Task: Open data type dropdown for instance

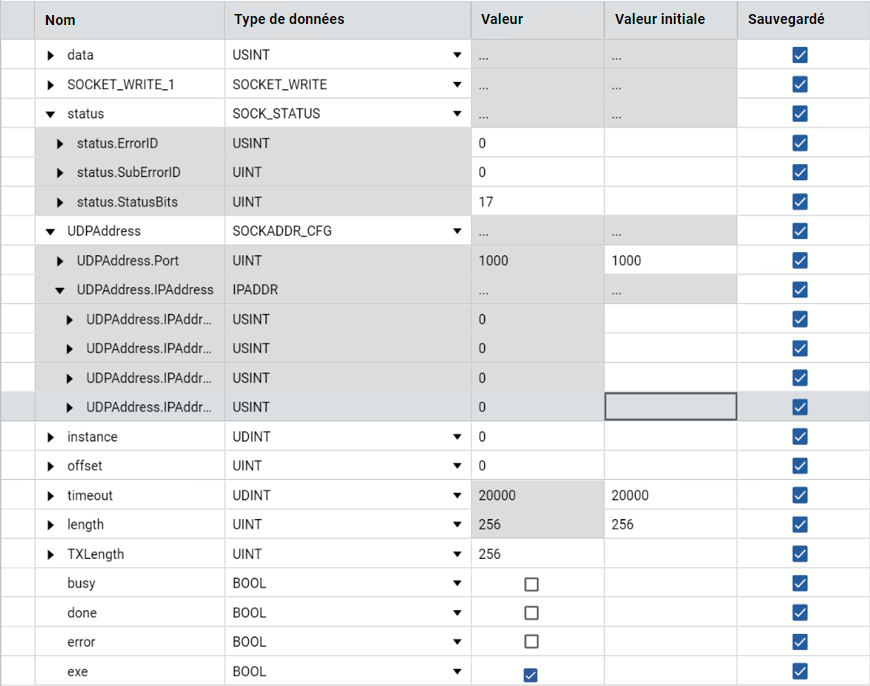Action: [x=457, y=437]
